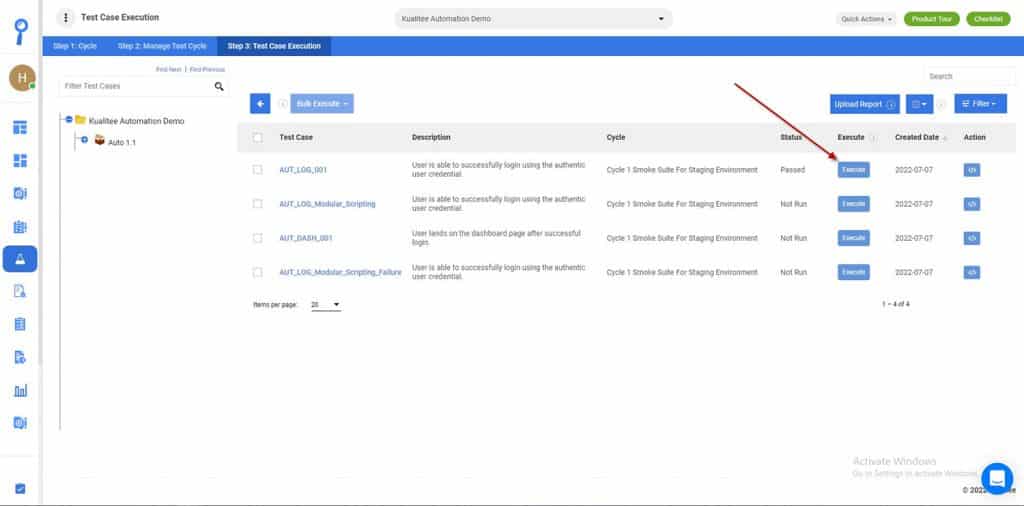Click the Product Tour button
Screen dimensions: 1024x506
point(931,19)
